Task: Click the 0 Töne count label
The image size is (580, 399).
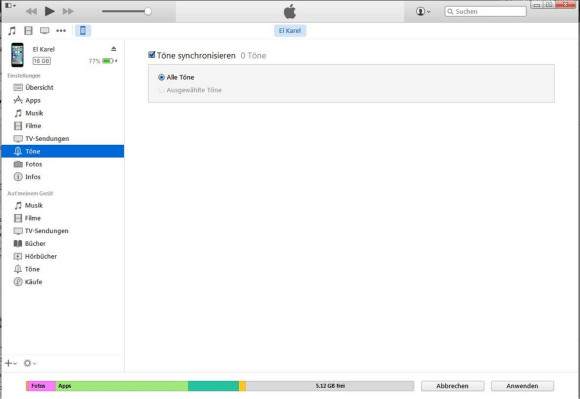Action: click(x=253, y=55)
